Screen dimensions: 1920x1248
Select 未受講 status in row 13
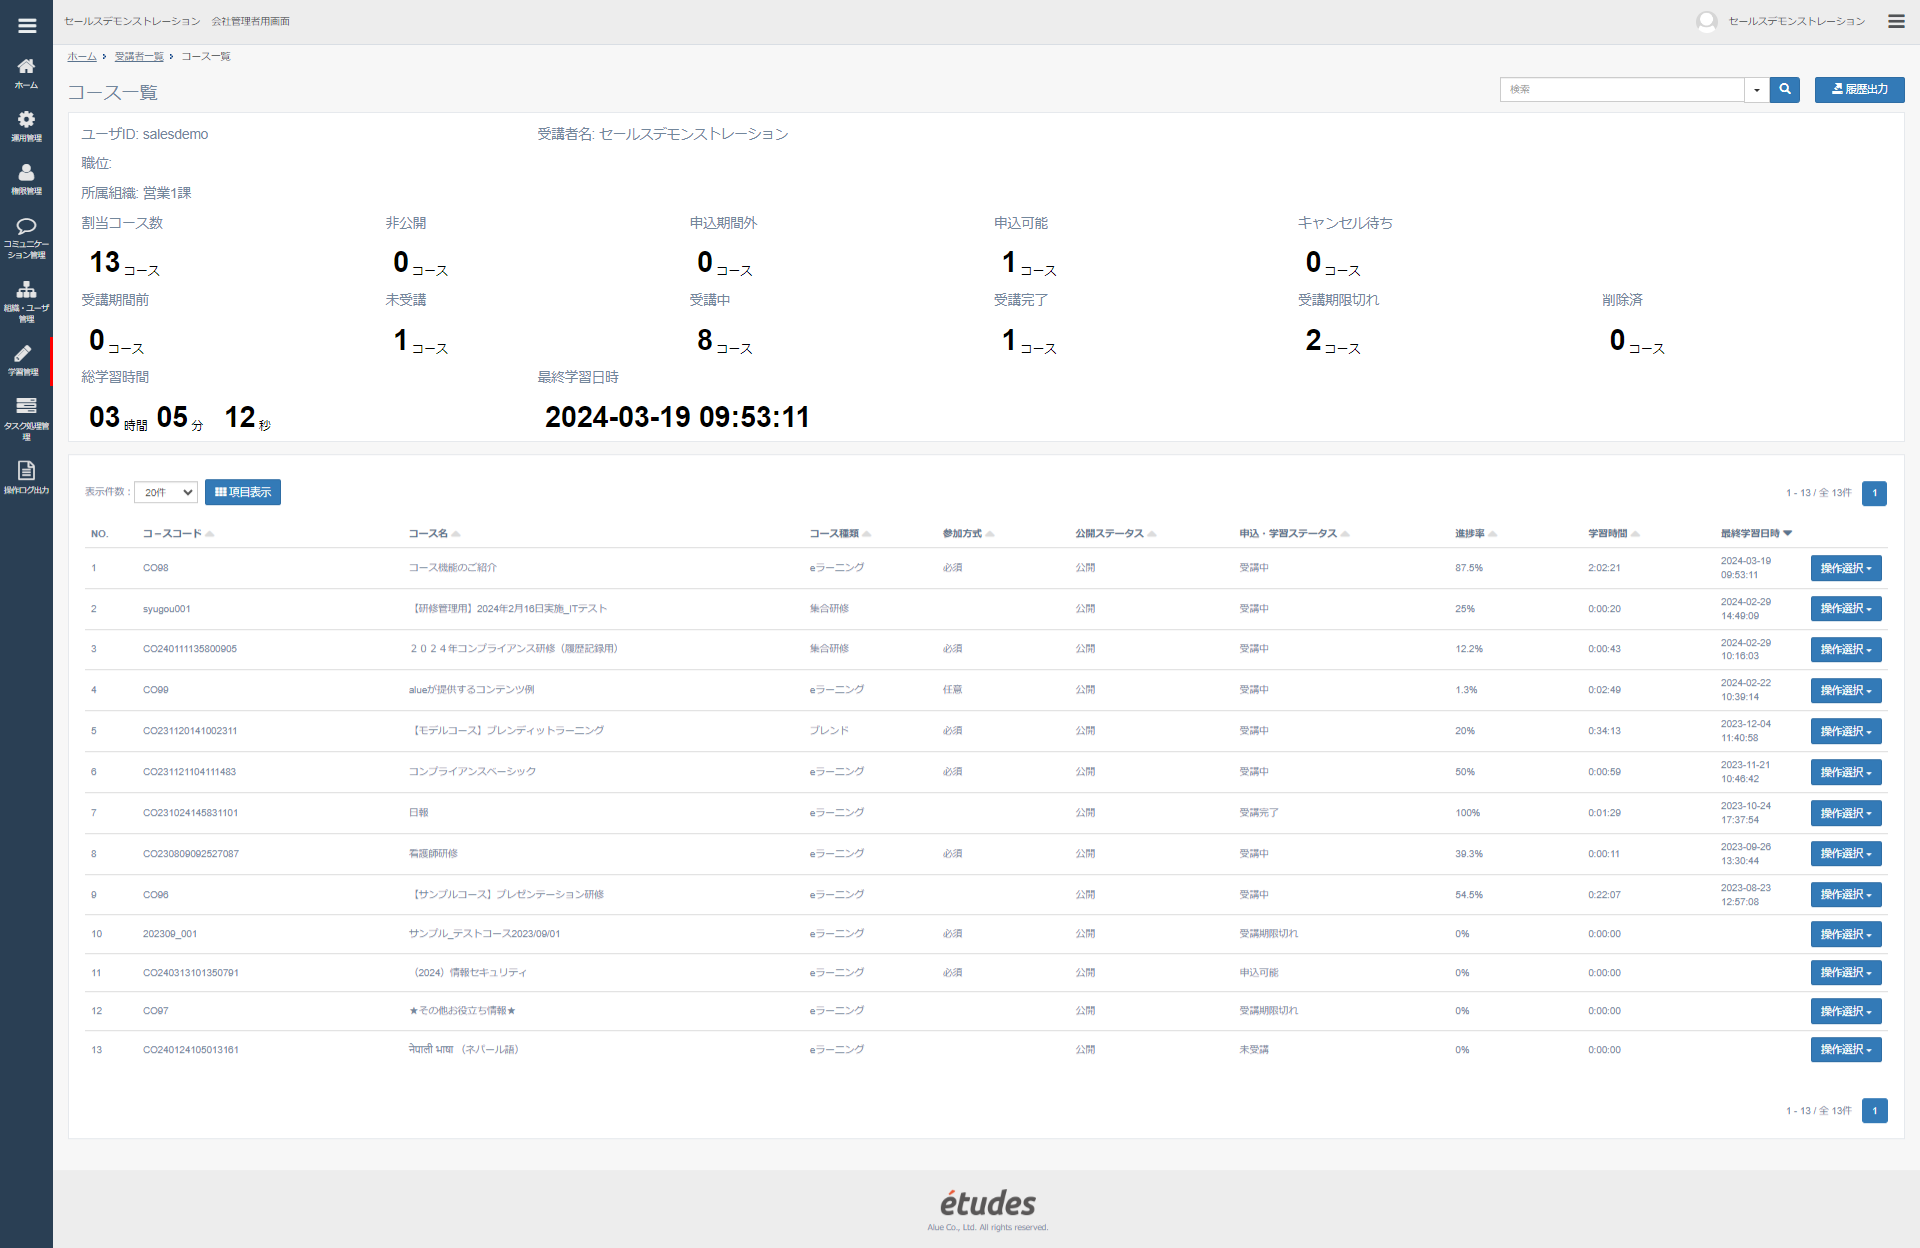point(1253,1050)
